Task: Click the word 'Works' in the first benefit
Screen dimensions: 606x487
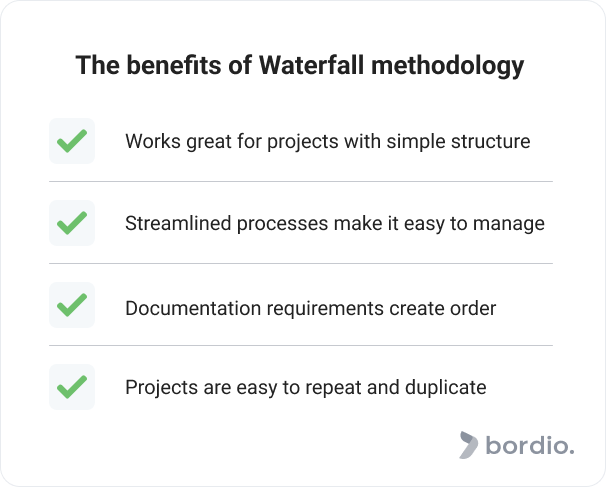Action: (x=153, y=141)
